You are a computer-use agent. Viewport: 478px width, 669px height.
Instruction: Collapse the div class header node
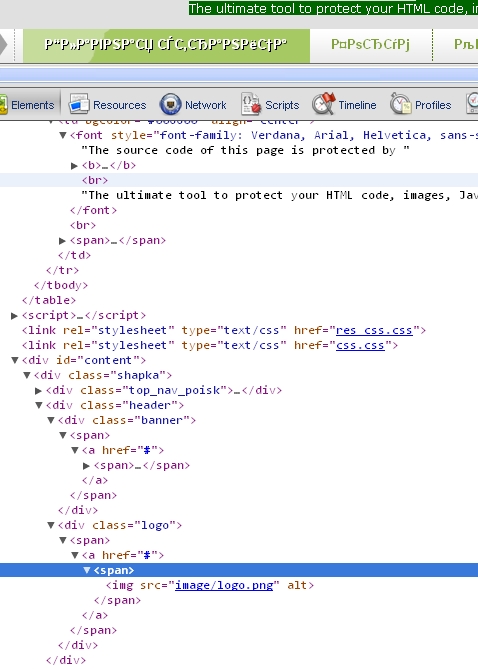(38, 405)
